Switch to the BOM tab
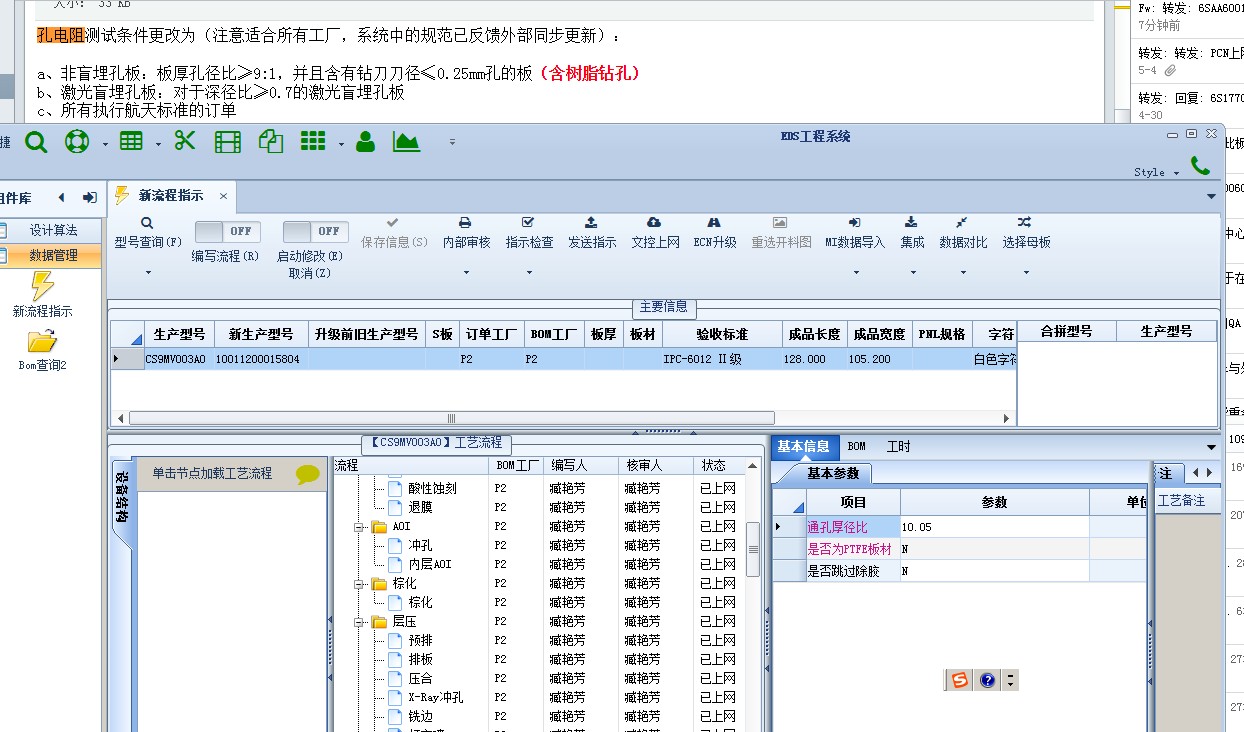 point(856,447)
